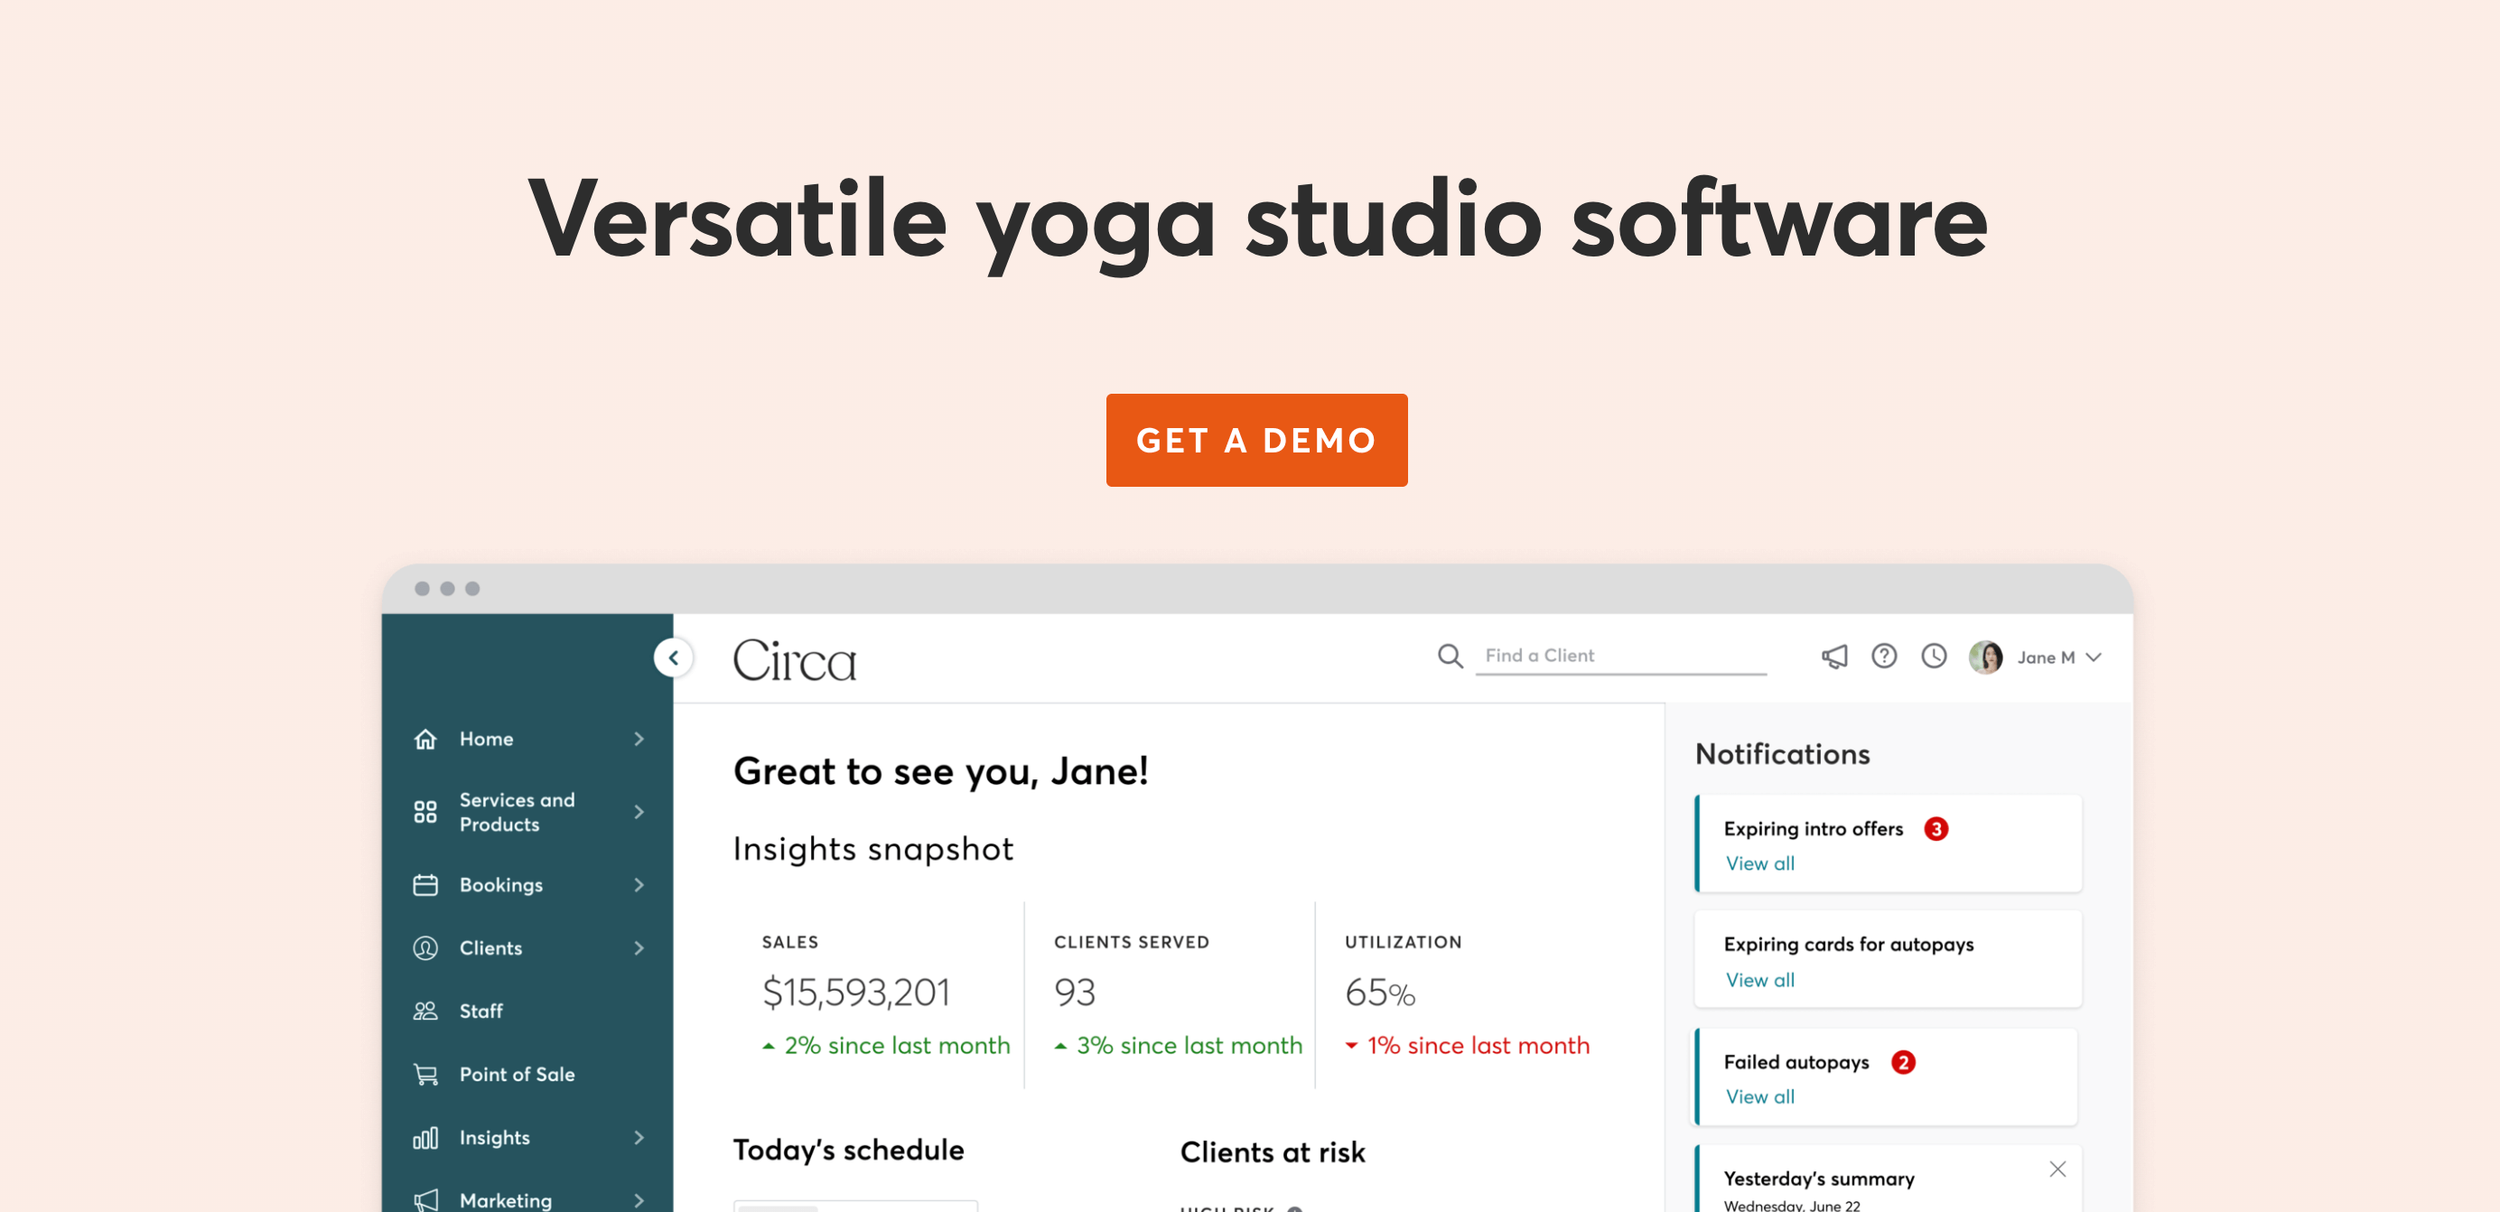Image resolution: width=2500 pixels, height=1212 pixels.
Task: Click the search magnifying glass icon
Action: click(x=1450, y=656)
